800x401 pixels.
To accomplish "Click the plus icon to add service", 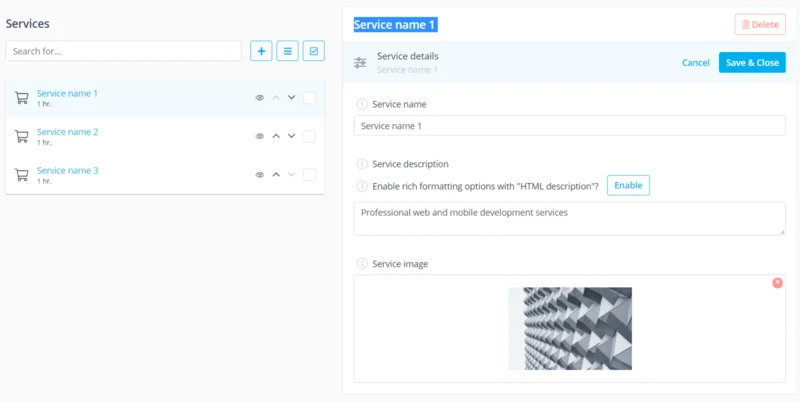I will (261, 51).
